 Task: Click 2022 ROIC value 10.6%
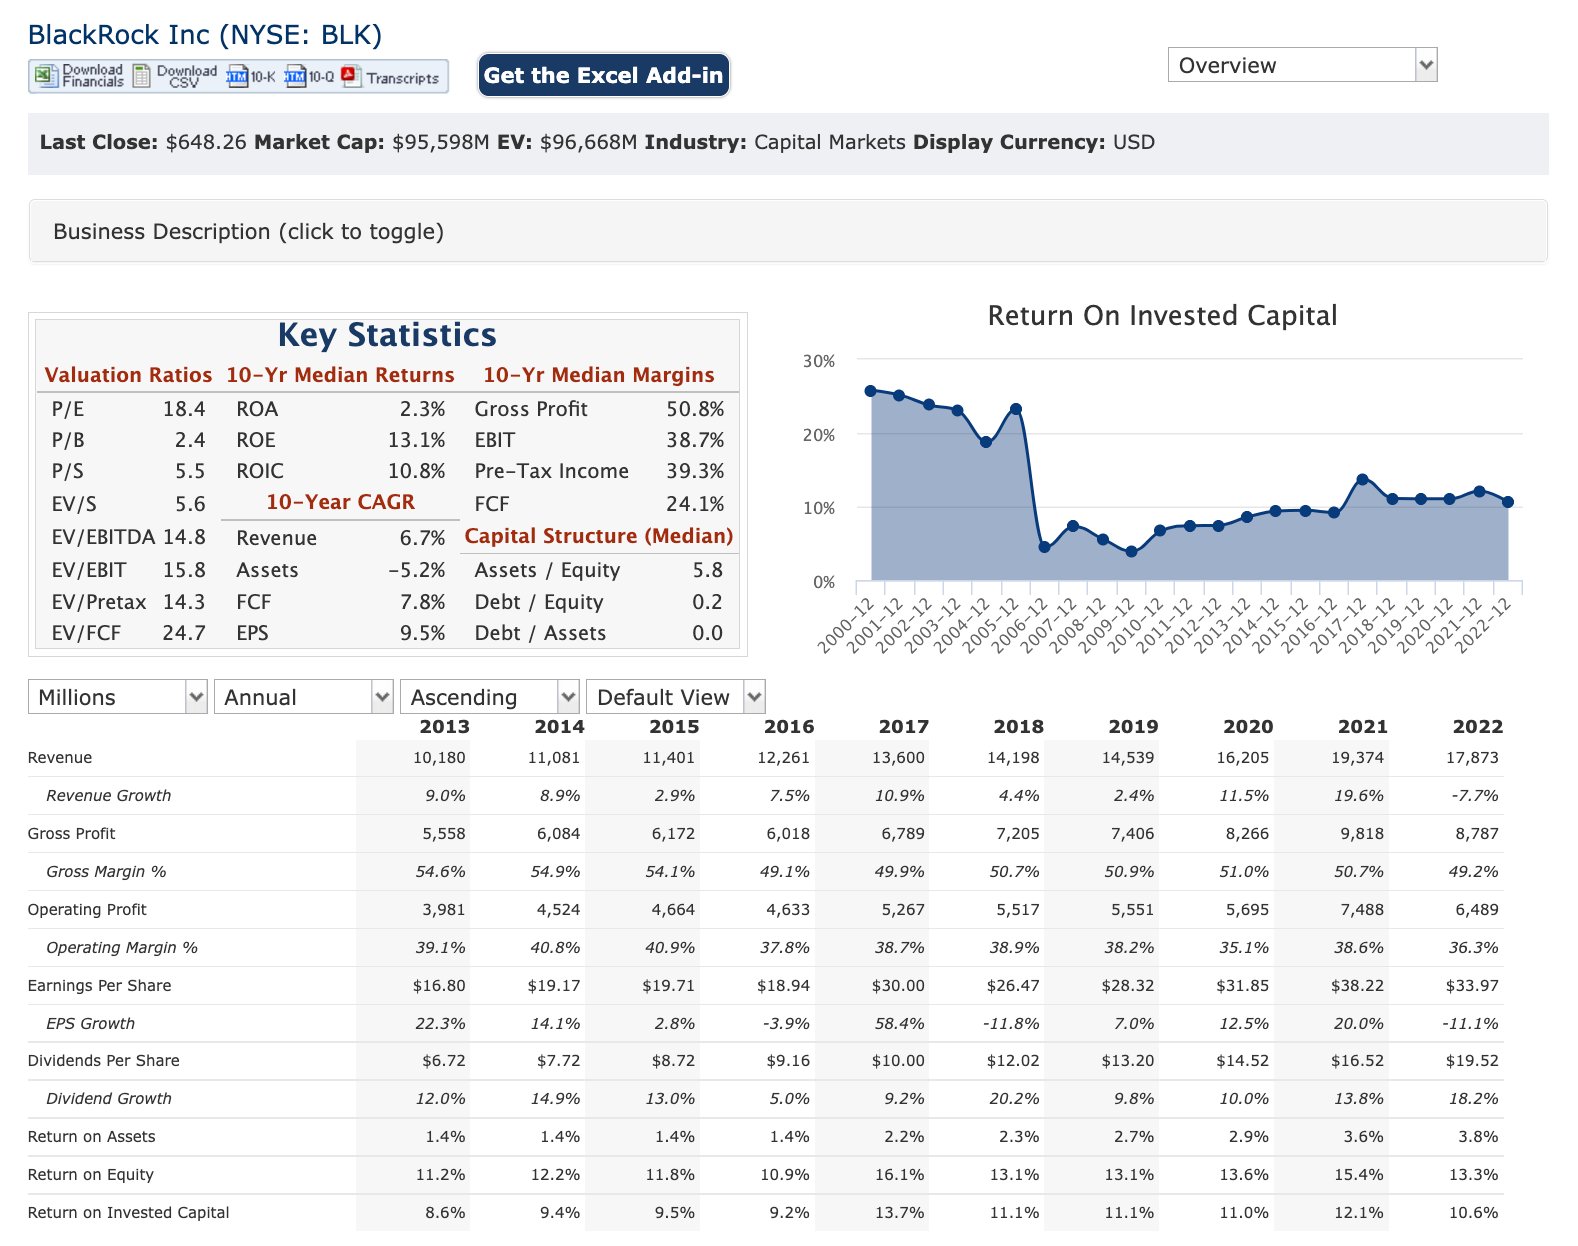pyautogui.click(x=1474, y=1213)
